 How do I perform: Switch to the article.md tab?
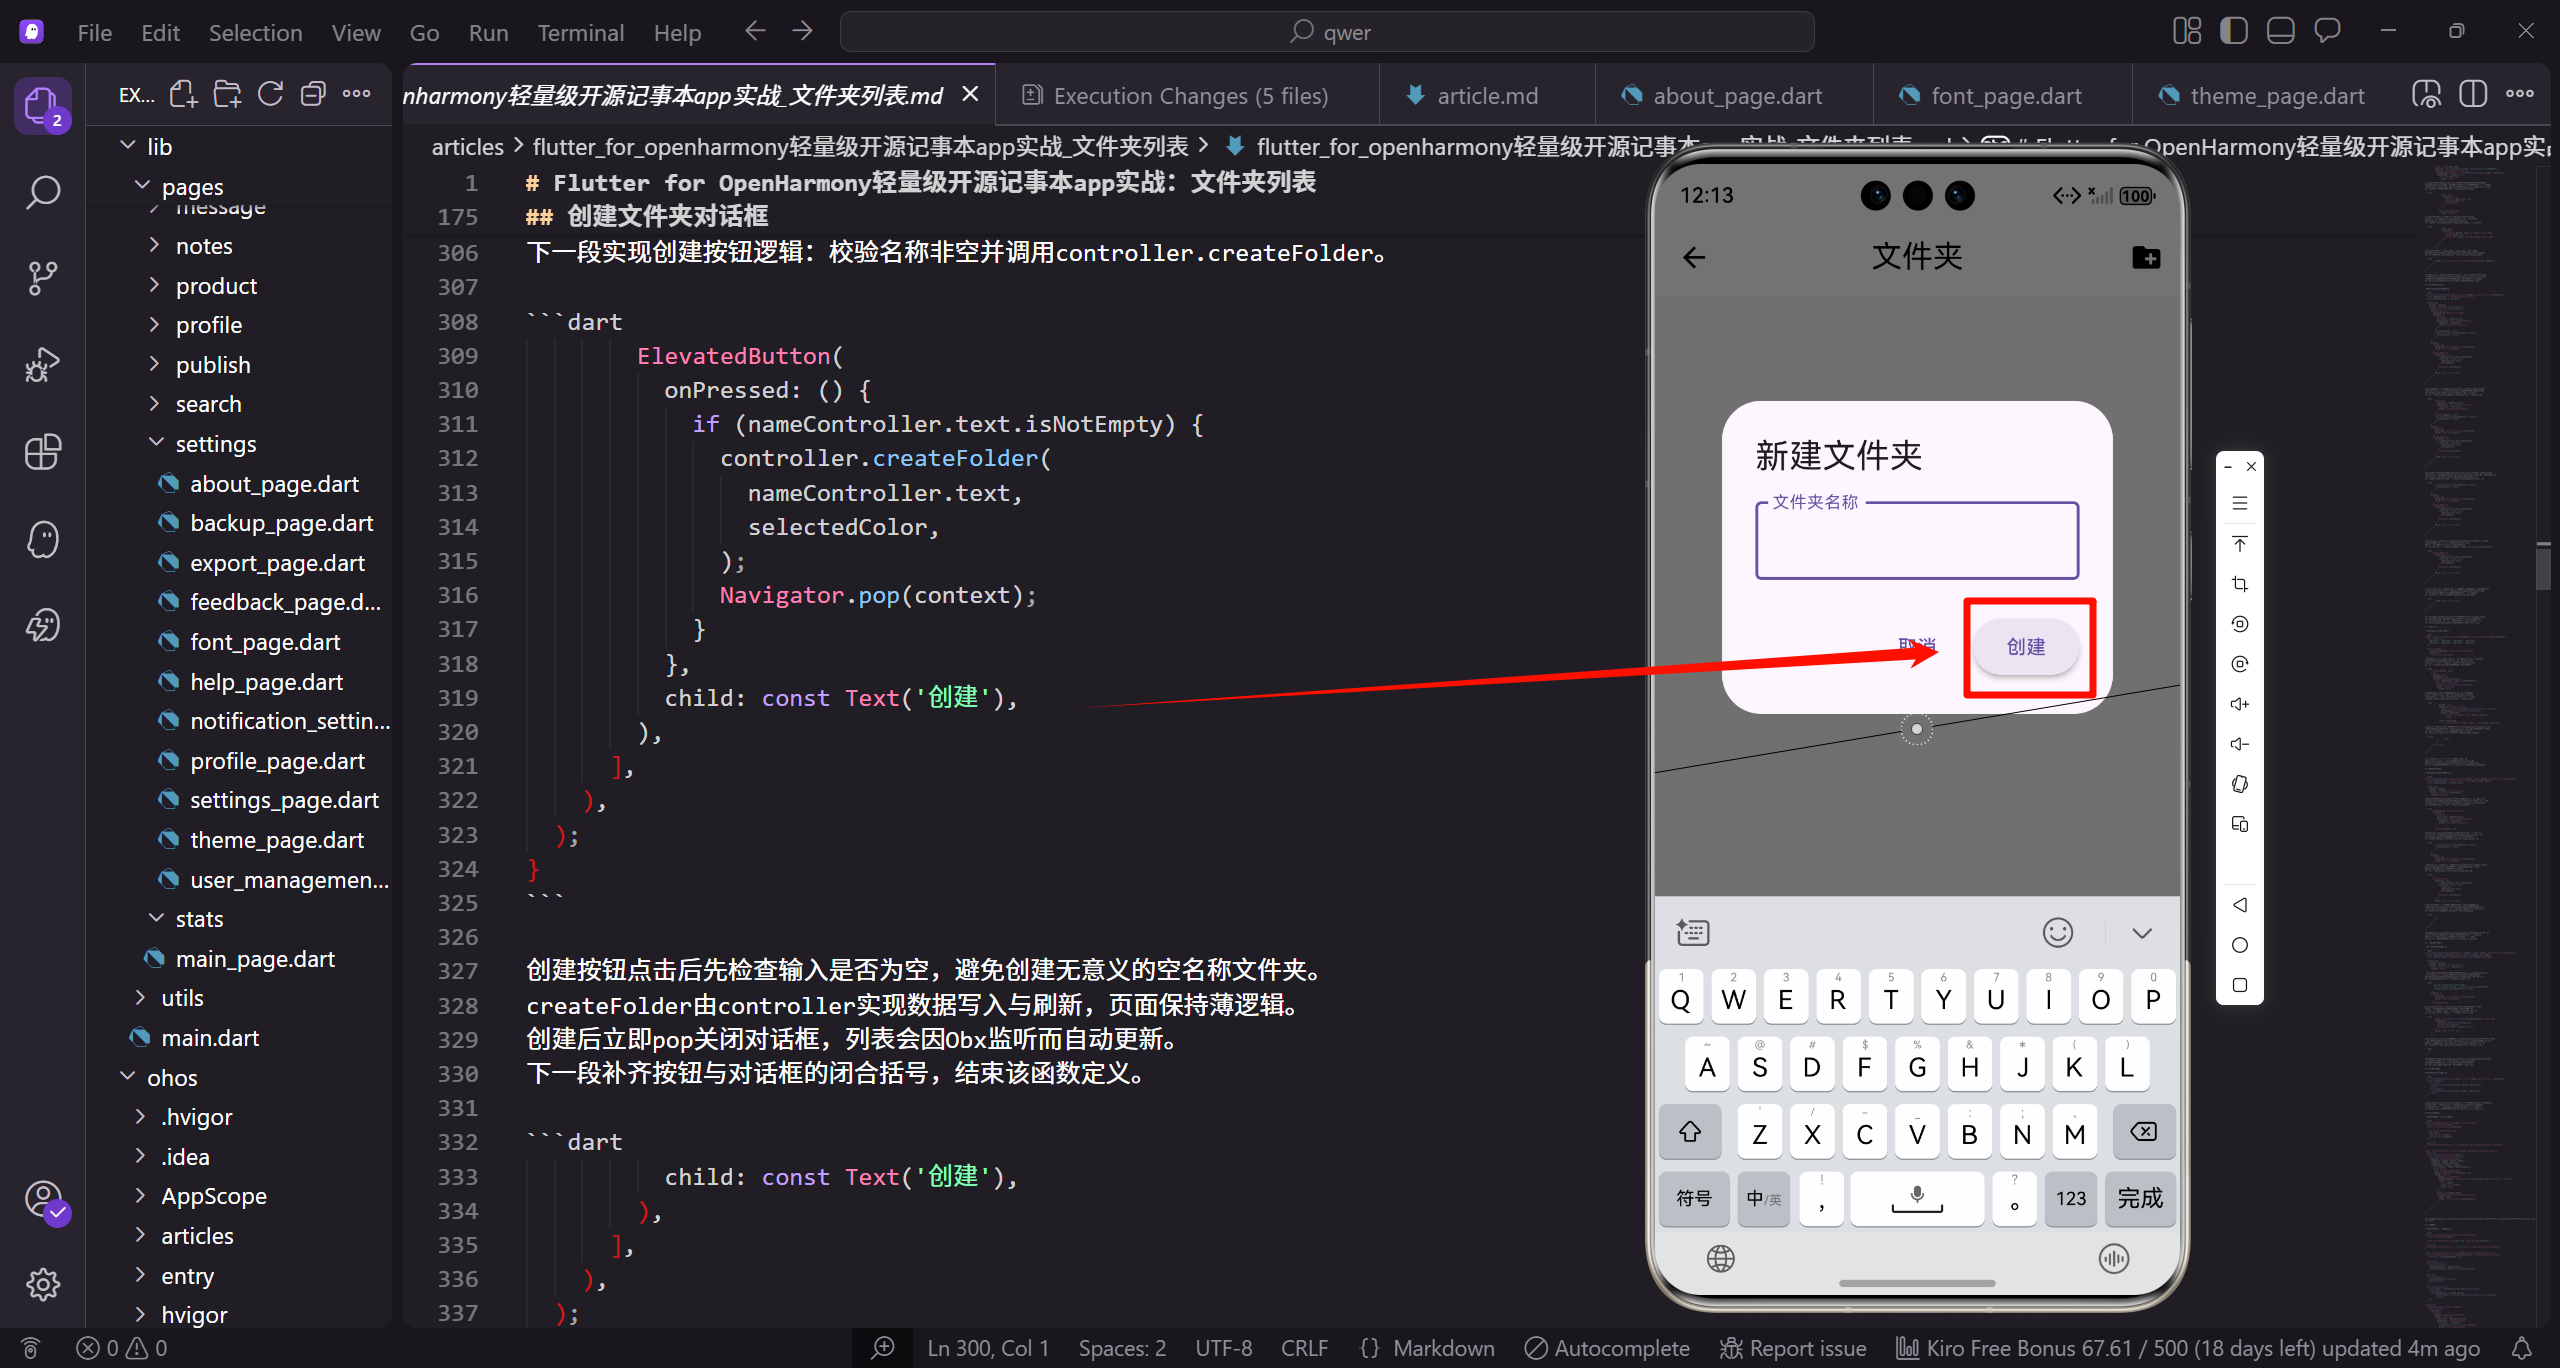click(1486, 95)
